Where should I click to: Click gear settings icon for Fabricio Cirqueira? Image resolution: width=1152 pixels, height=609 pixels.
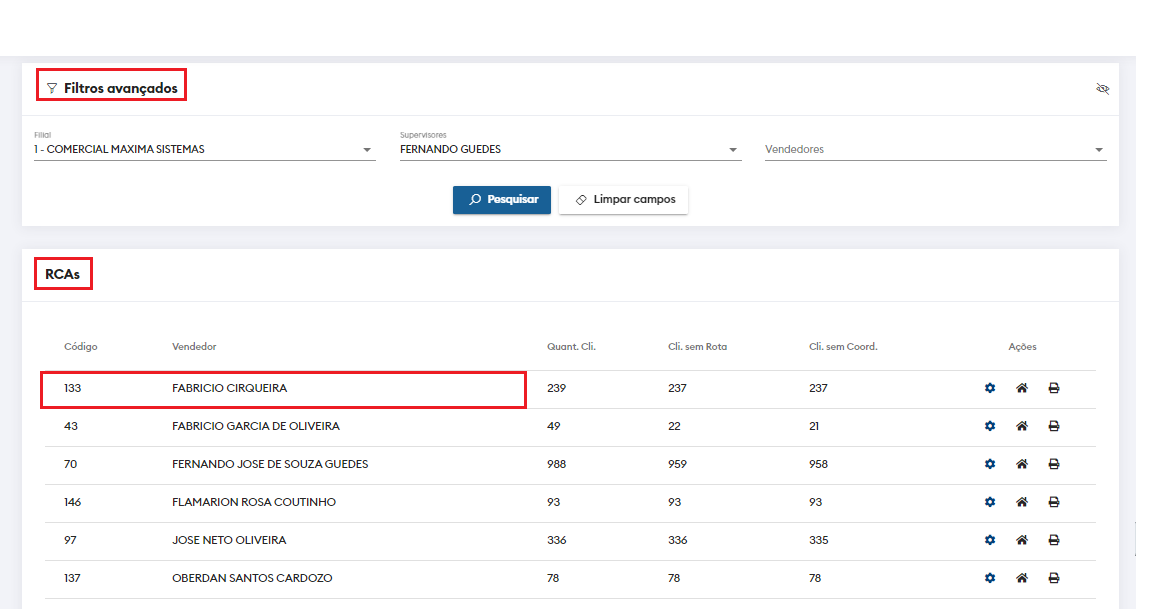(990, 388)
